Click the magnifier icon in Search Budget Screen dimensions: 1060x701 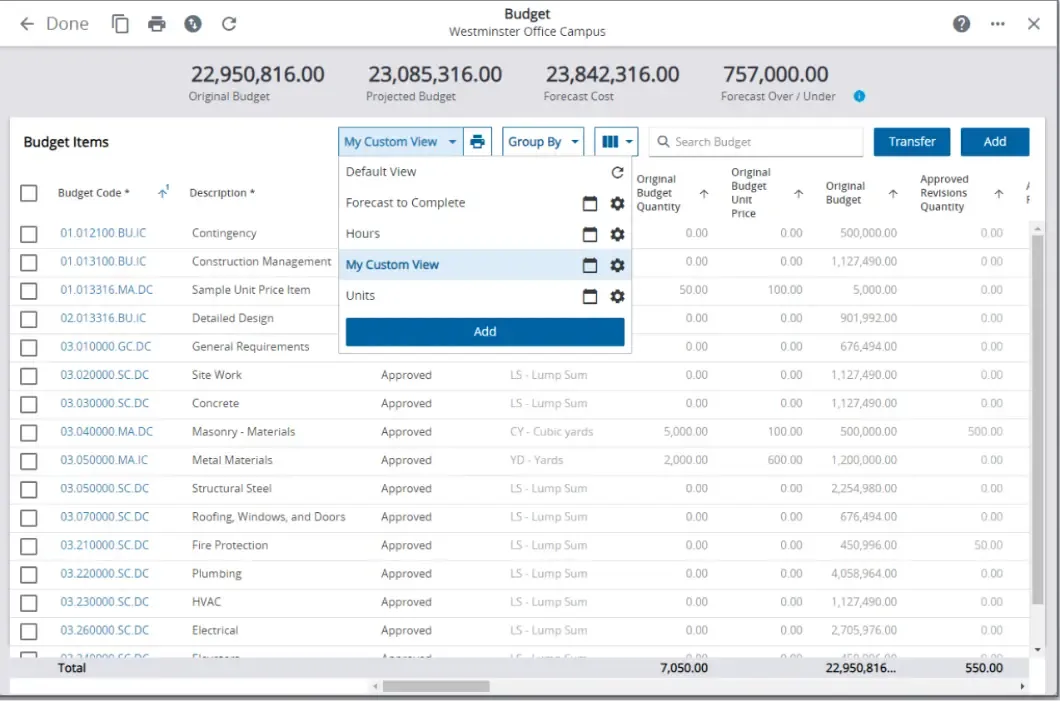[x=663, y=142]
